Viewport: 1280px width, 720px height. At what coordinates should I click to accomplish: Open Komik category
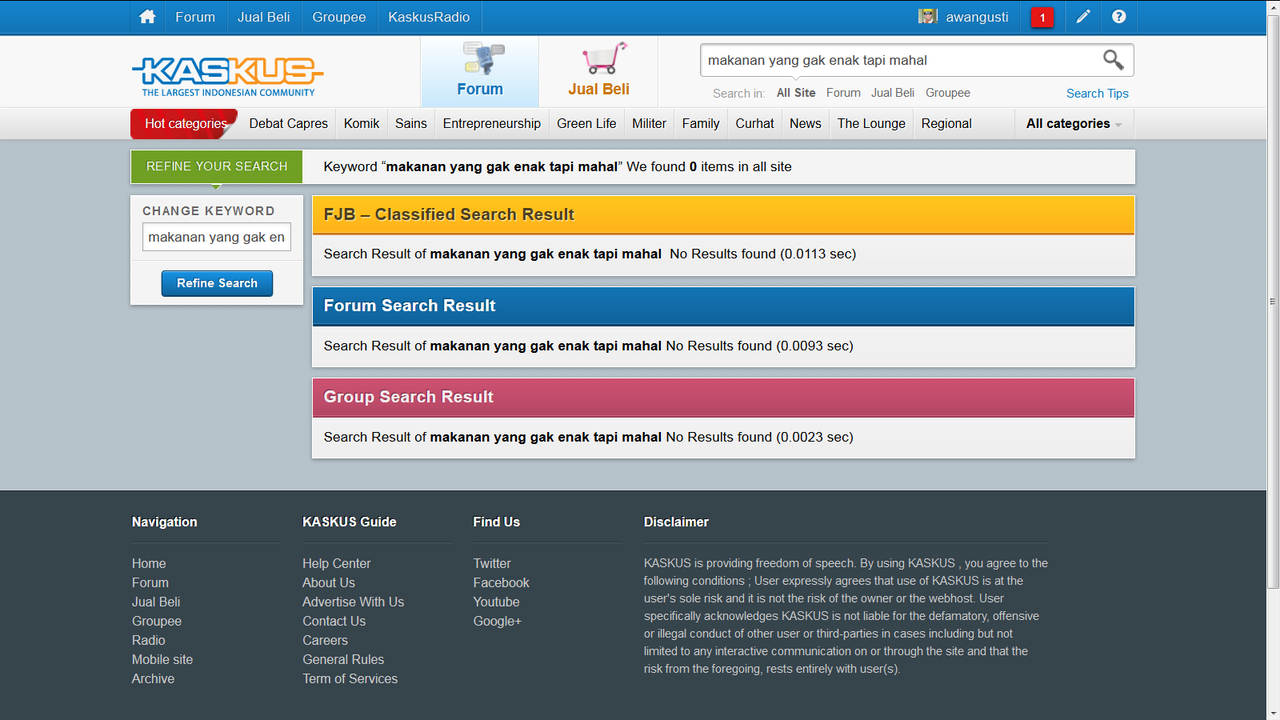(362, 124)
